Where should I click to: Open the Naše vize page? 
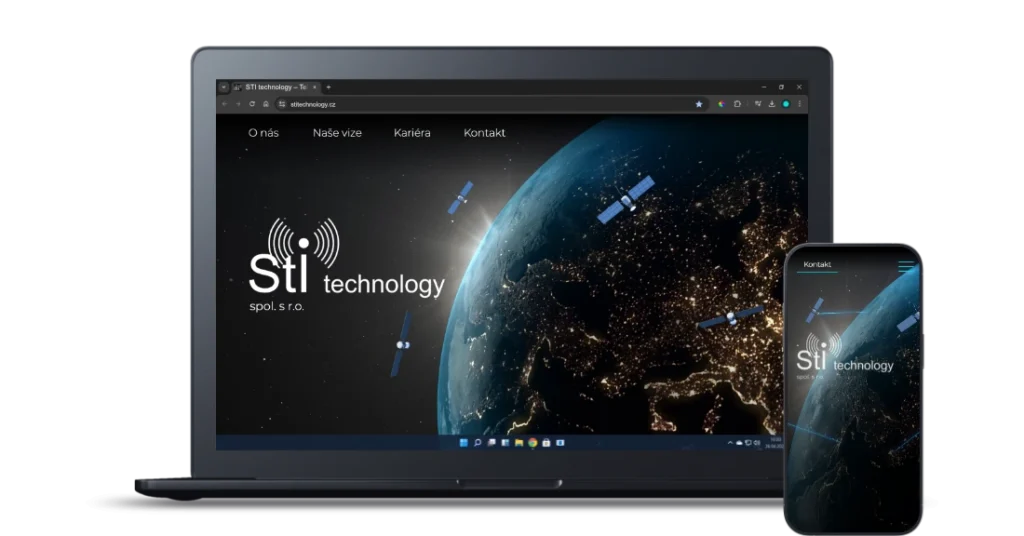pos(337,133)
